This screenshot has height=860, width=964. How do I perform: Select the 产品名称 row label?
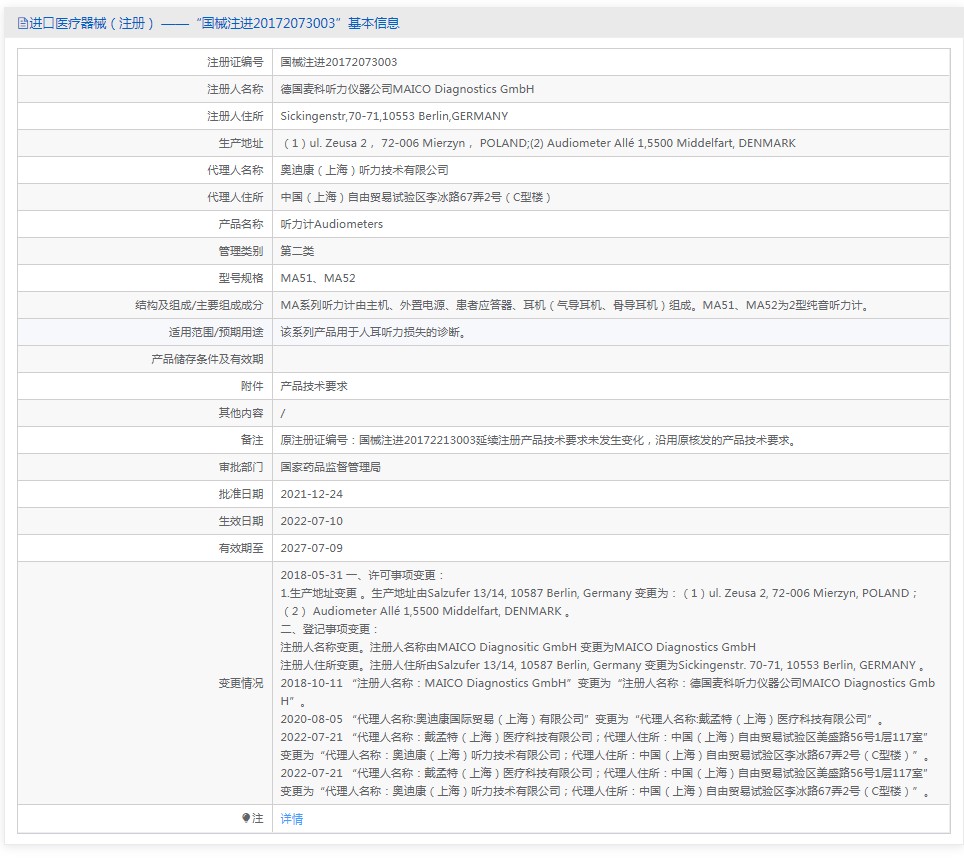point(241,224)
